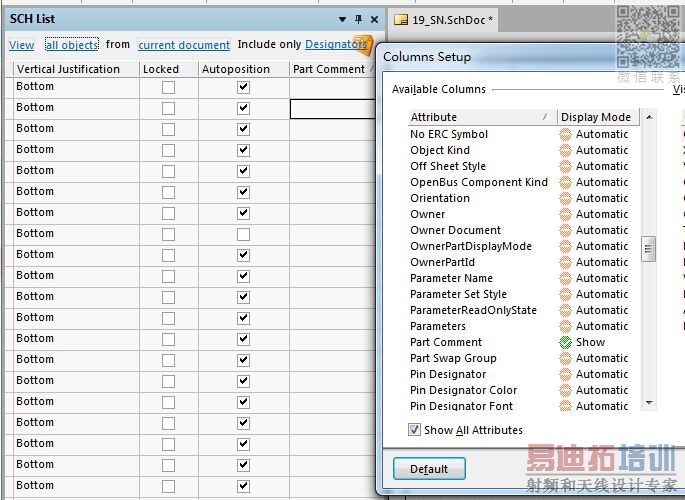The image size is (685, 500).
Task: Close the SCH List panel
Action: (374, 19)
